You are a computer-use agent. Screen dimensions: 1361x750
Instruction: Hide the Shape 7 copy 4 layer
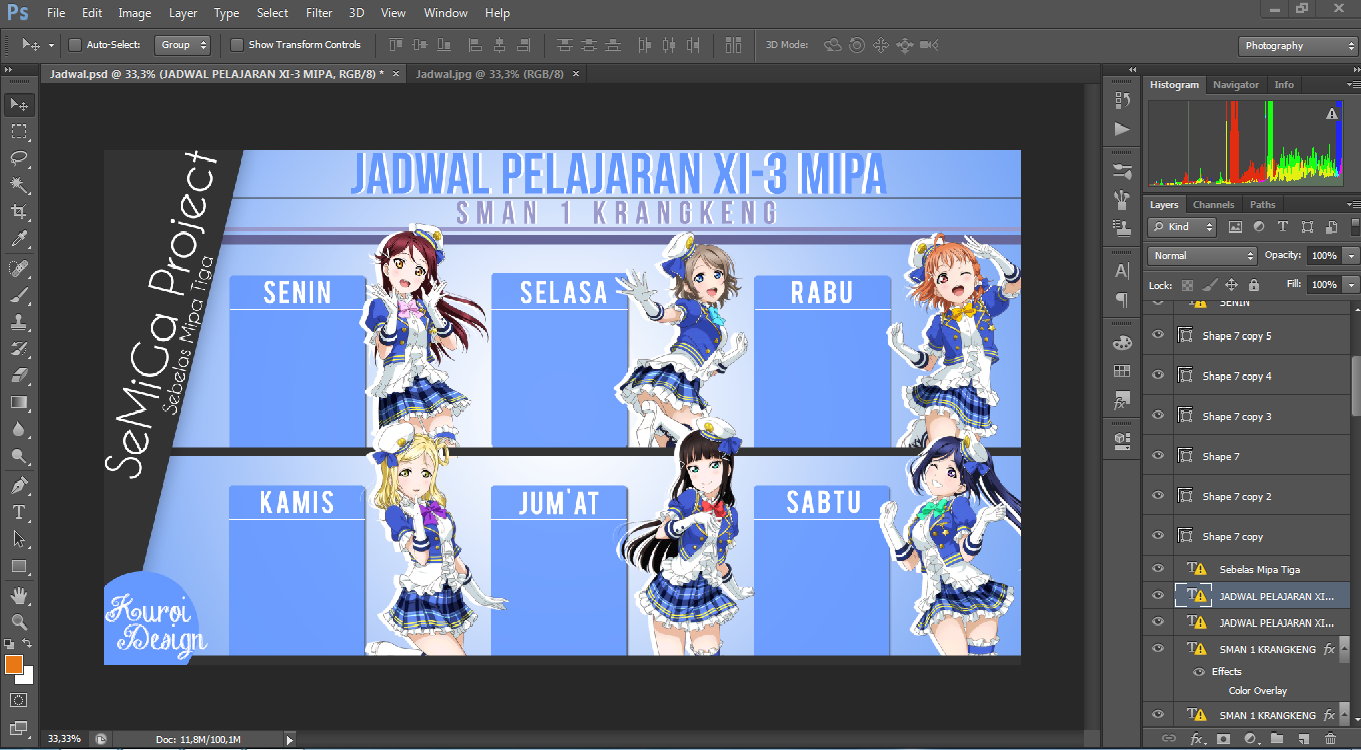click(1158, 375)
